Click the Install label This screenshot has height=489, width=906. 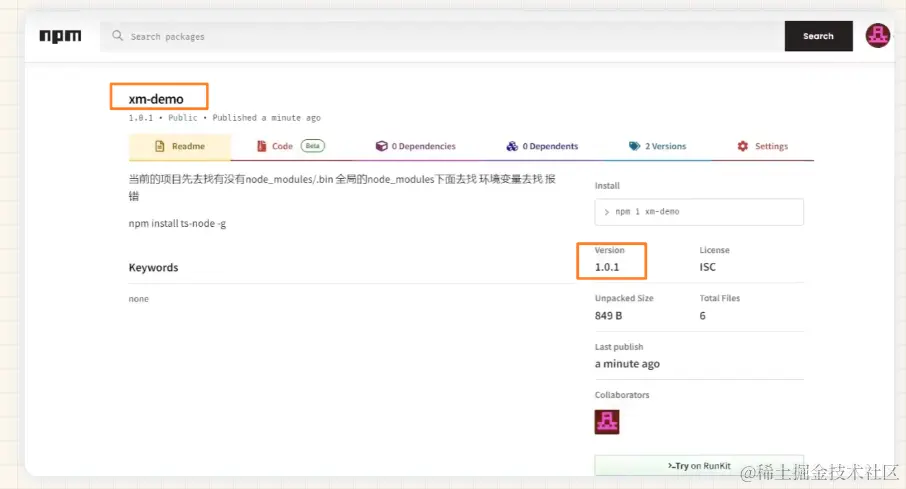[607, 186]
